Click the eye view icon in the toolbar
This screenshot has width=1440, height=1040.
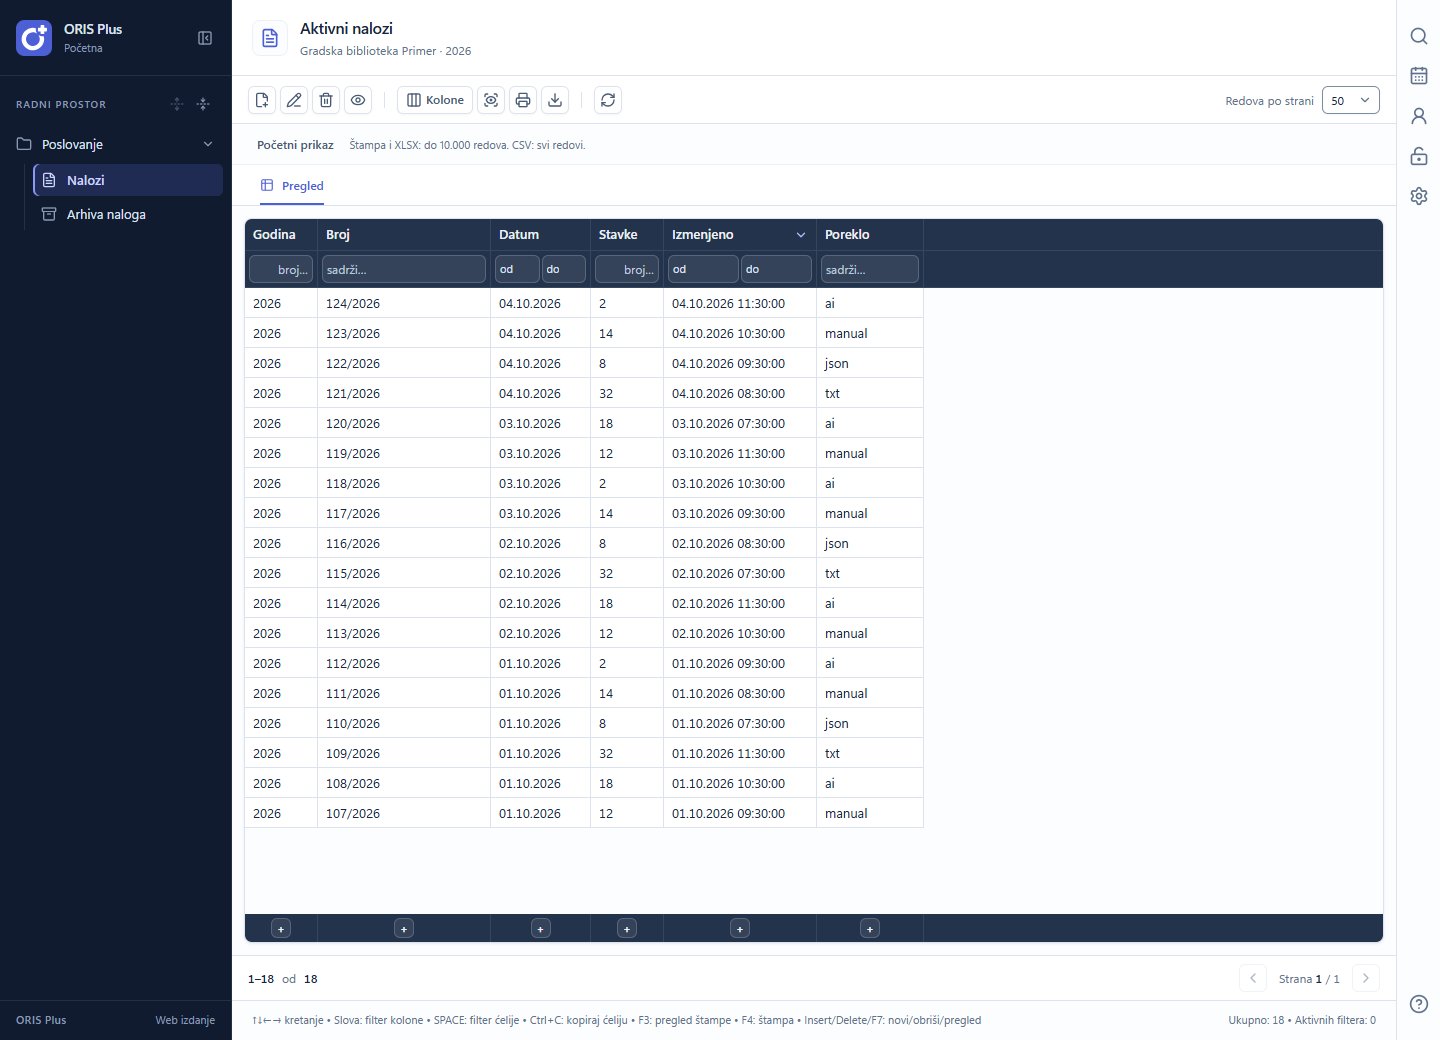pyautogui.click(x=358, y=100)
